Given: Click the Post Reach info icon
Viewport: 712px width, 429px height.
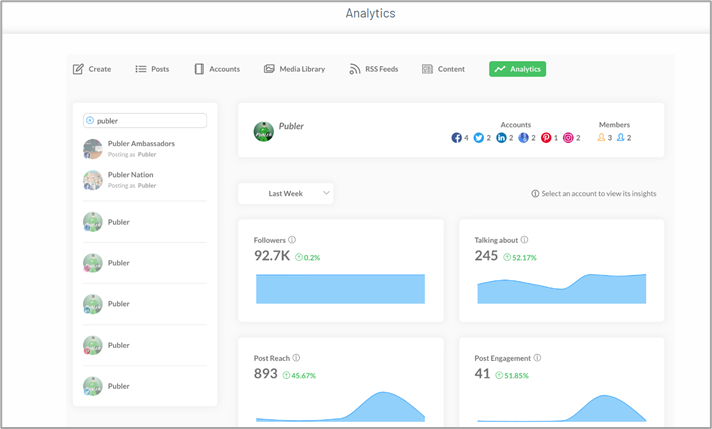Looking at the screenshot, I should [x=296, y=358].
